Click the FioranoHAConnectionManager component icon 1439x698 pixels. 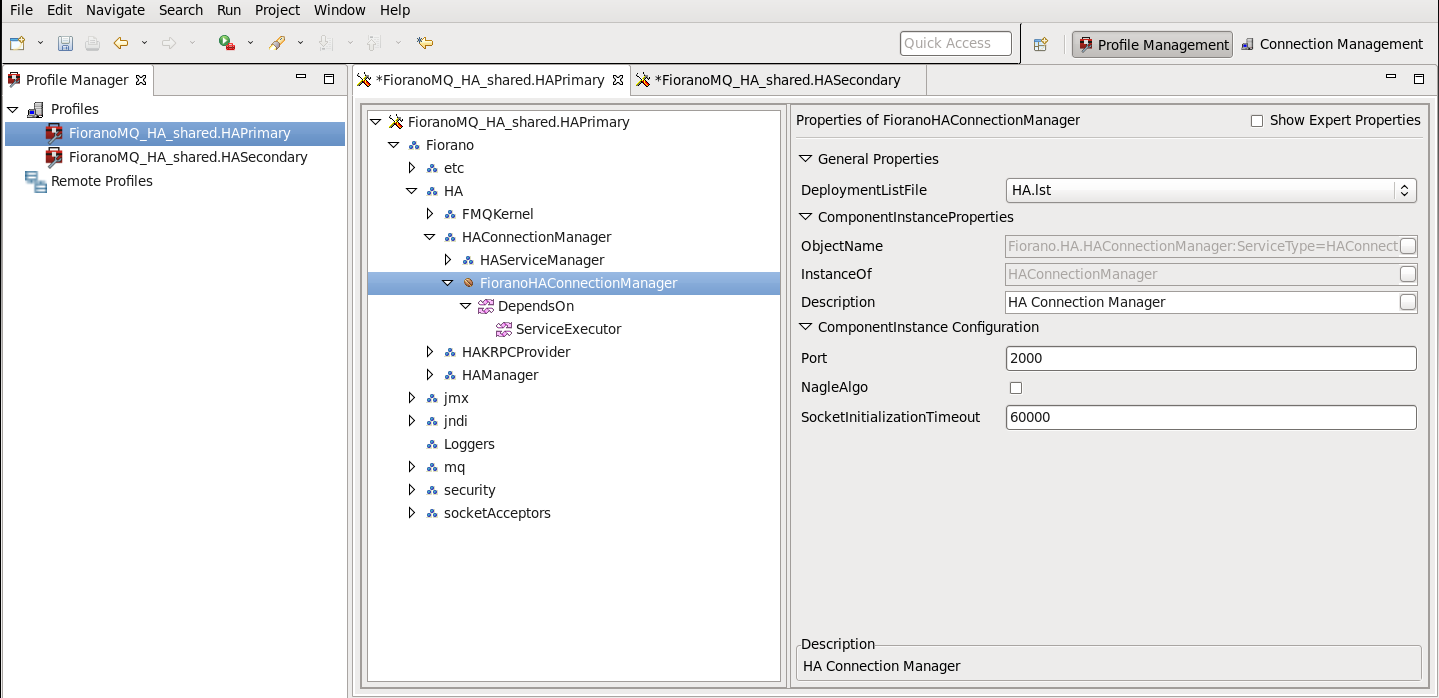[468, 283]
